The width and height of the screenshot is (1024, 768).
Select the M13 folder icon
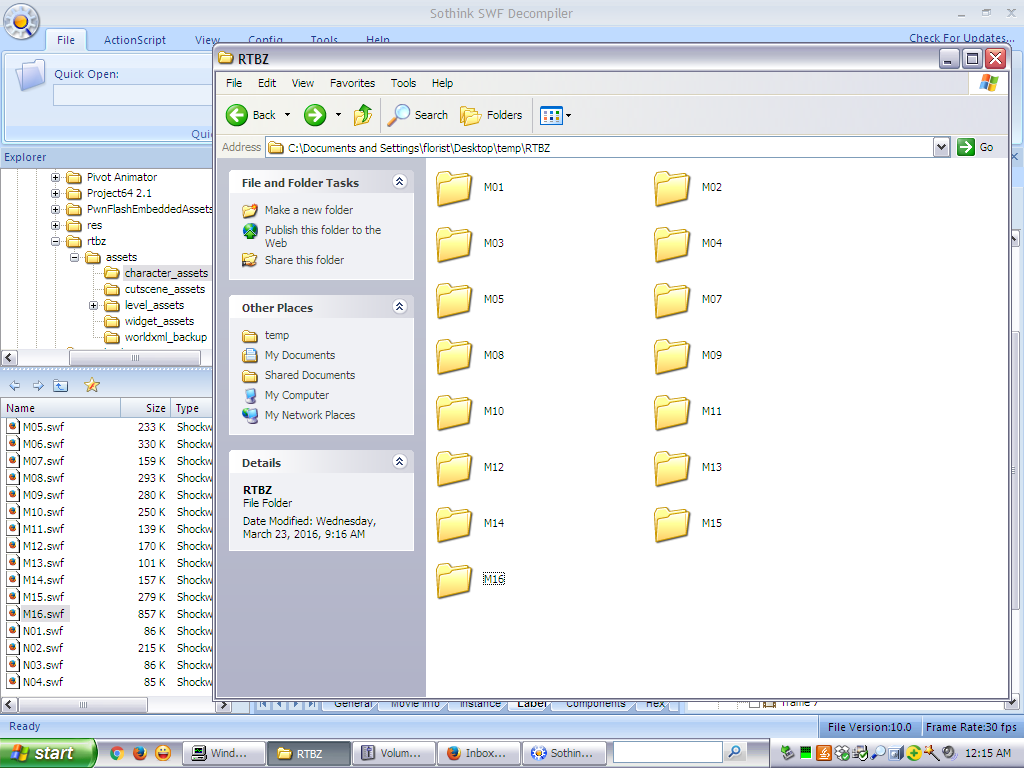pos(672,468)
